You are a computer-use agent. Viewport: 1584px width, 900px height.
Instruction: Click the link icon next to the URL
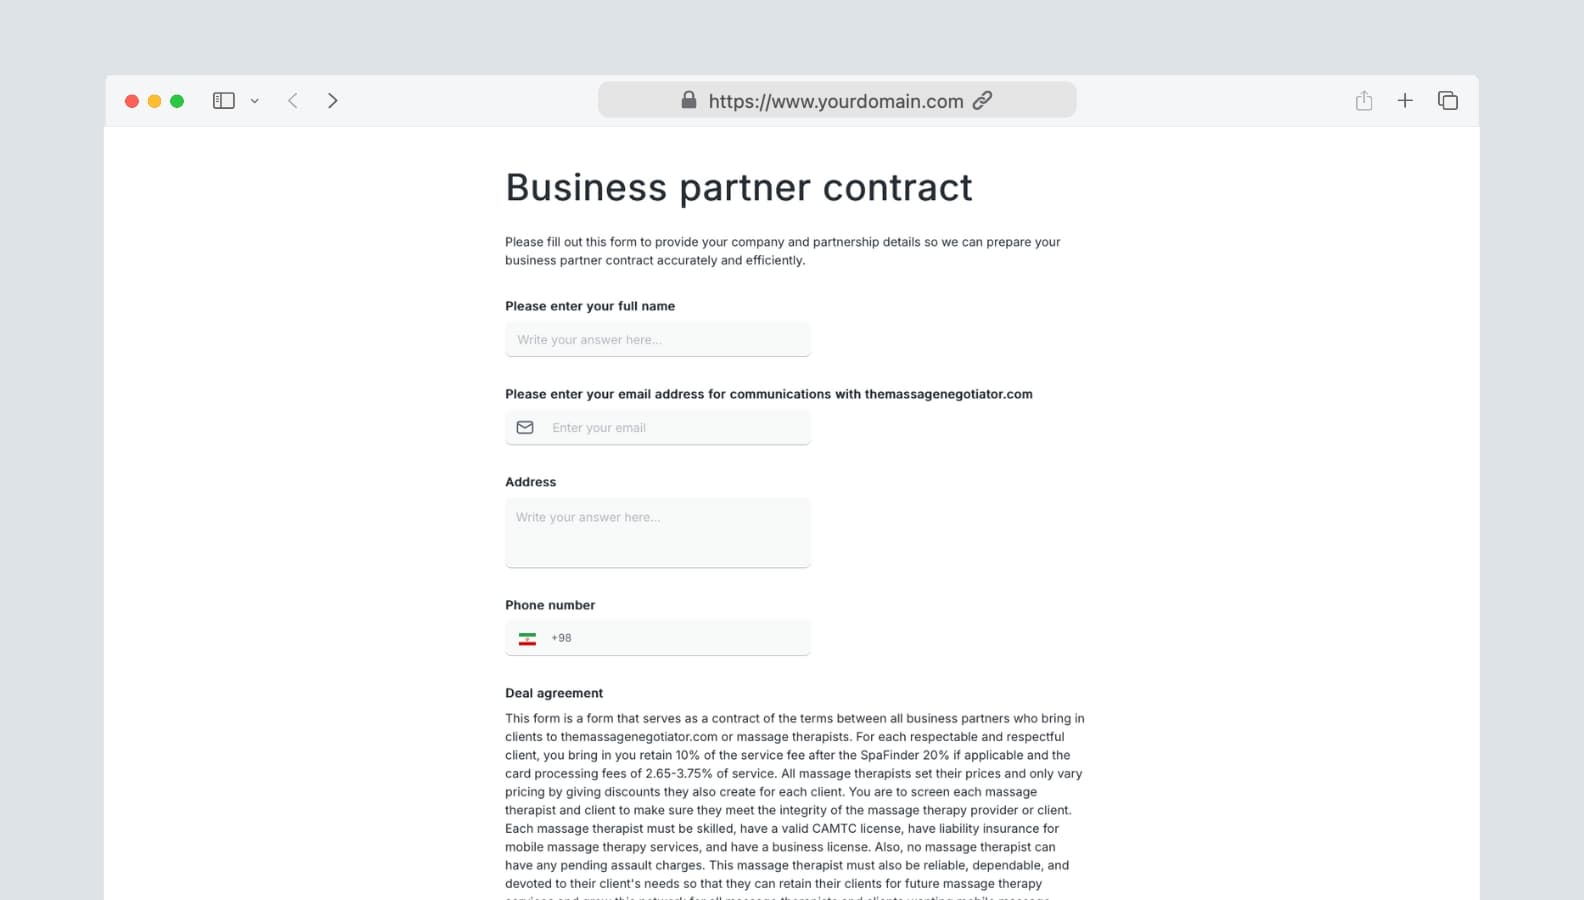pyautogui.click(x=981, y=100)
